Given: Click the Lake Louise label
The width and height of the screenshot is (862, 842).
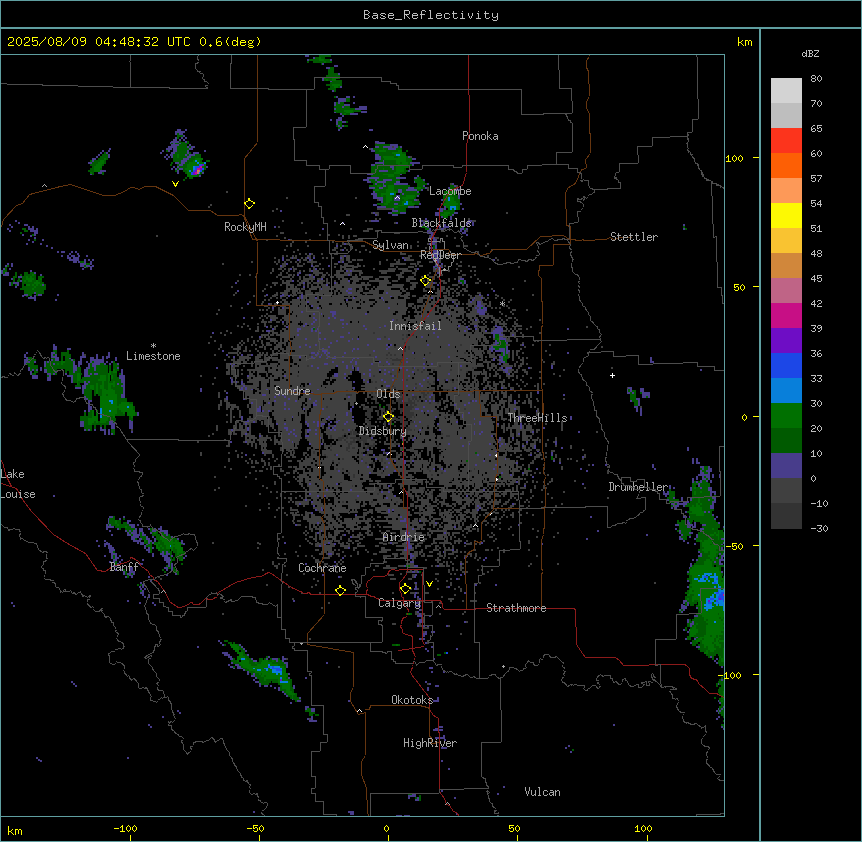Looking at the screenshot, I should 18,484.
